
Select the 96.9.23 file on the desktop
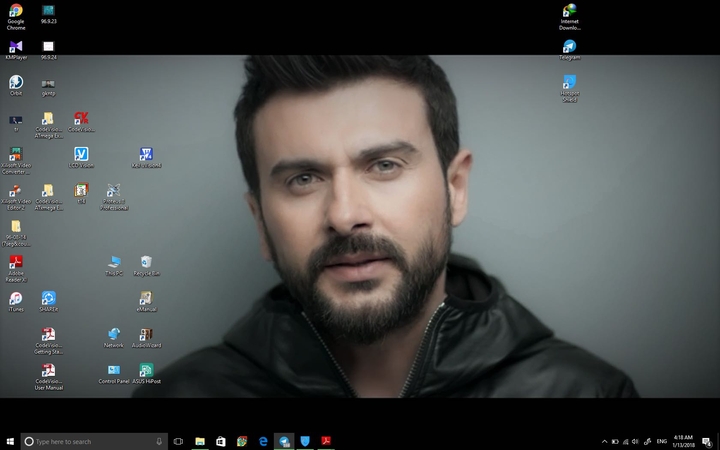click(x=48, y=14)
